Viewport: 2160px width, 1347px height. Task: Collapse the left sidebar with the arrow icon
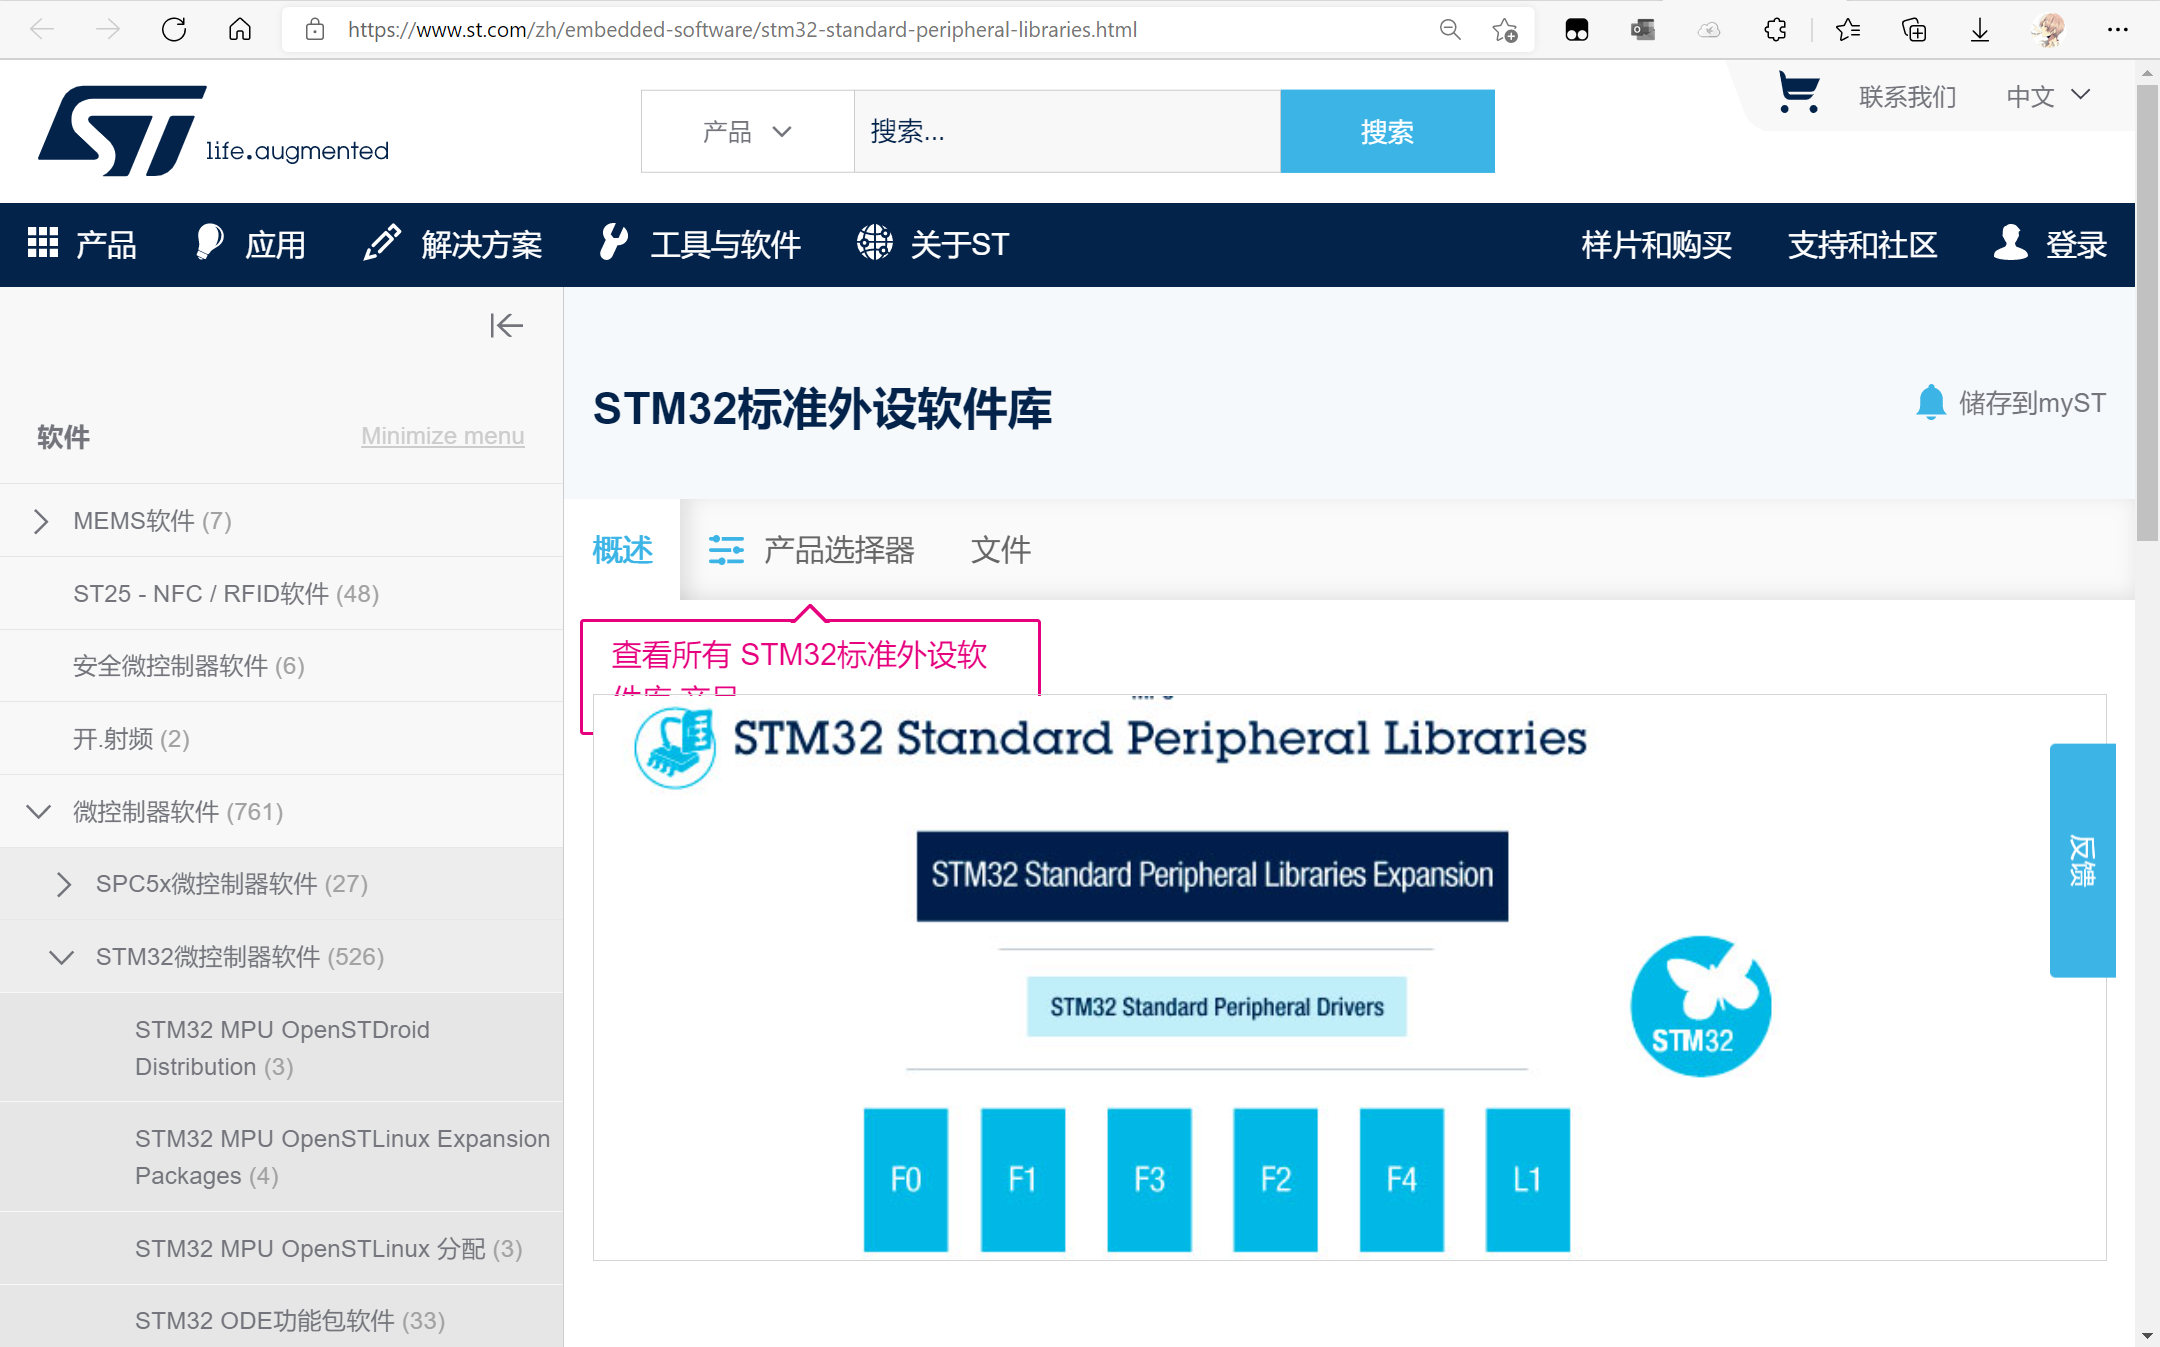[x=506, y=325]
